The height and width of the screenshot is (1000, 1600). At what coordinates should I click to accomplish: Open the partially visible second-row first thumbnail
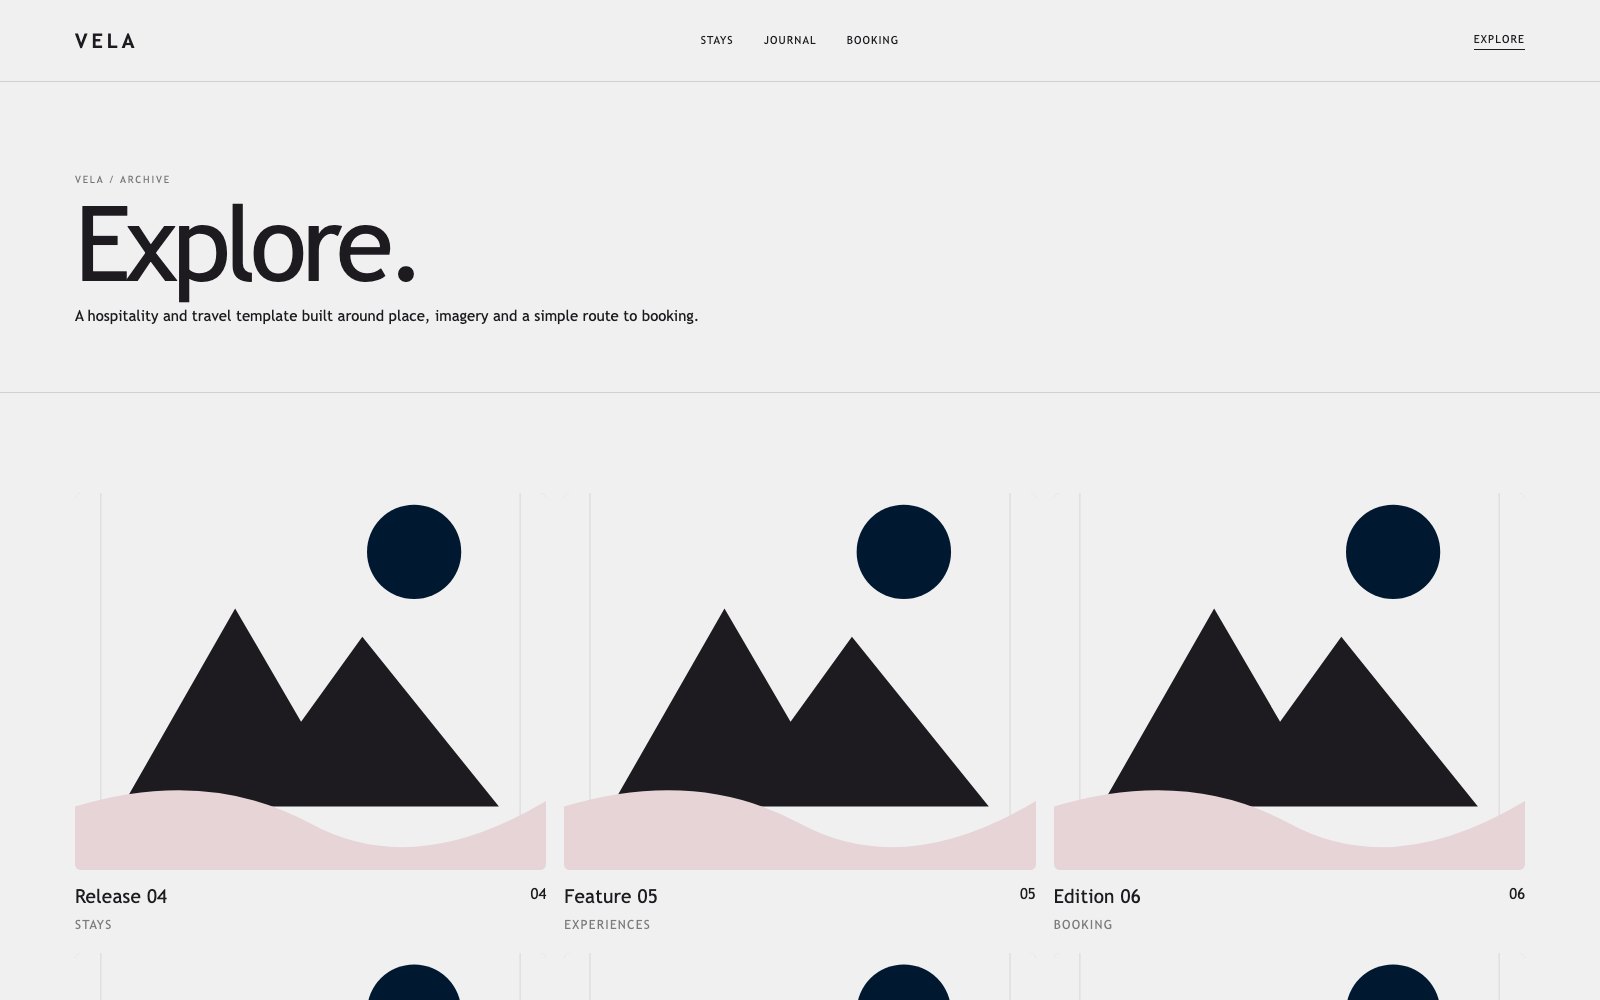310,977
